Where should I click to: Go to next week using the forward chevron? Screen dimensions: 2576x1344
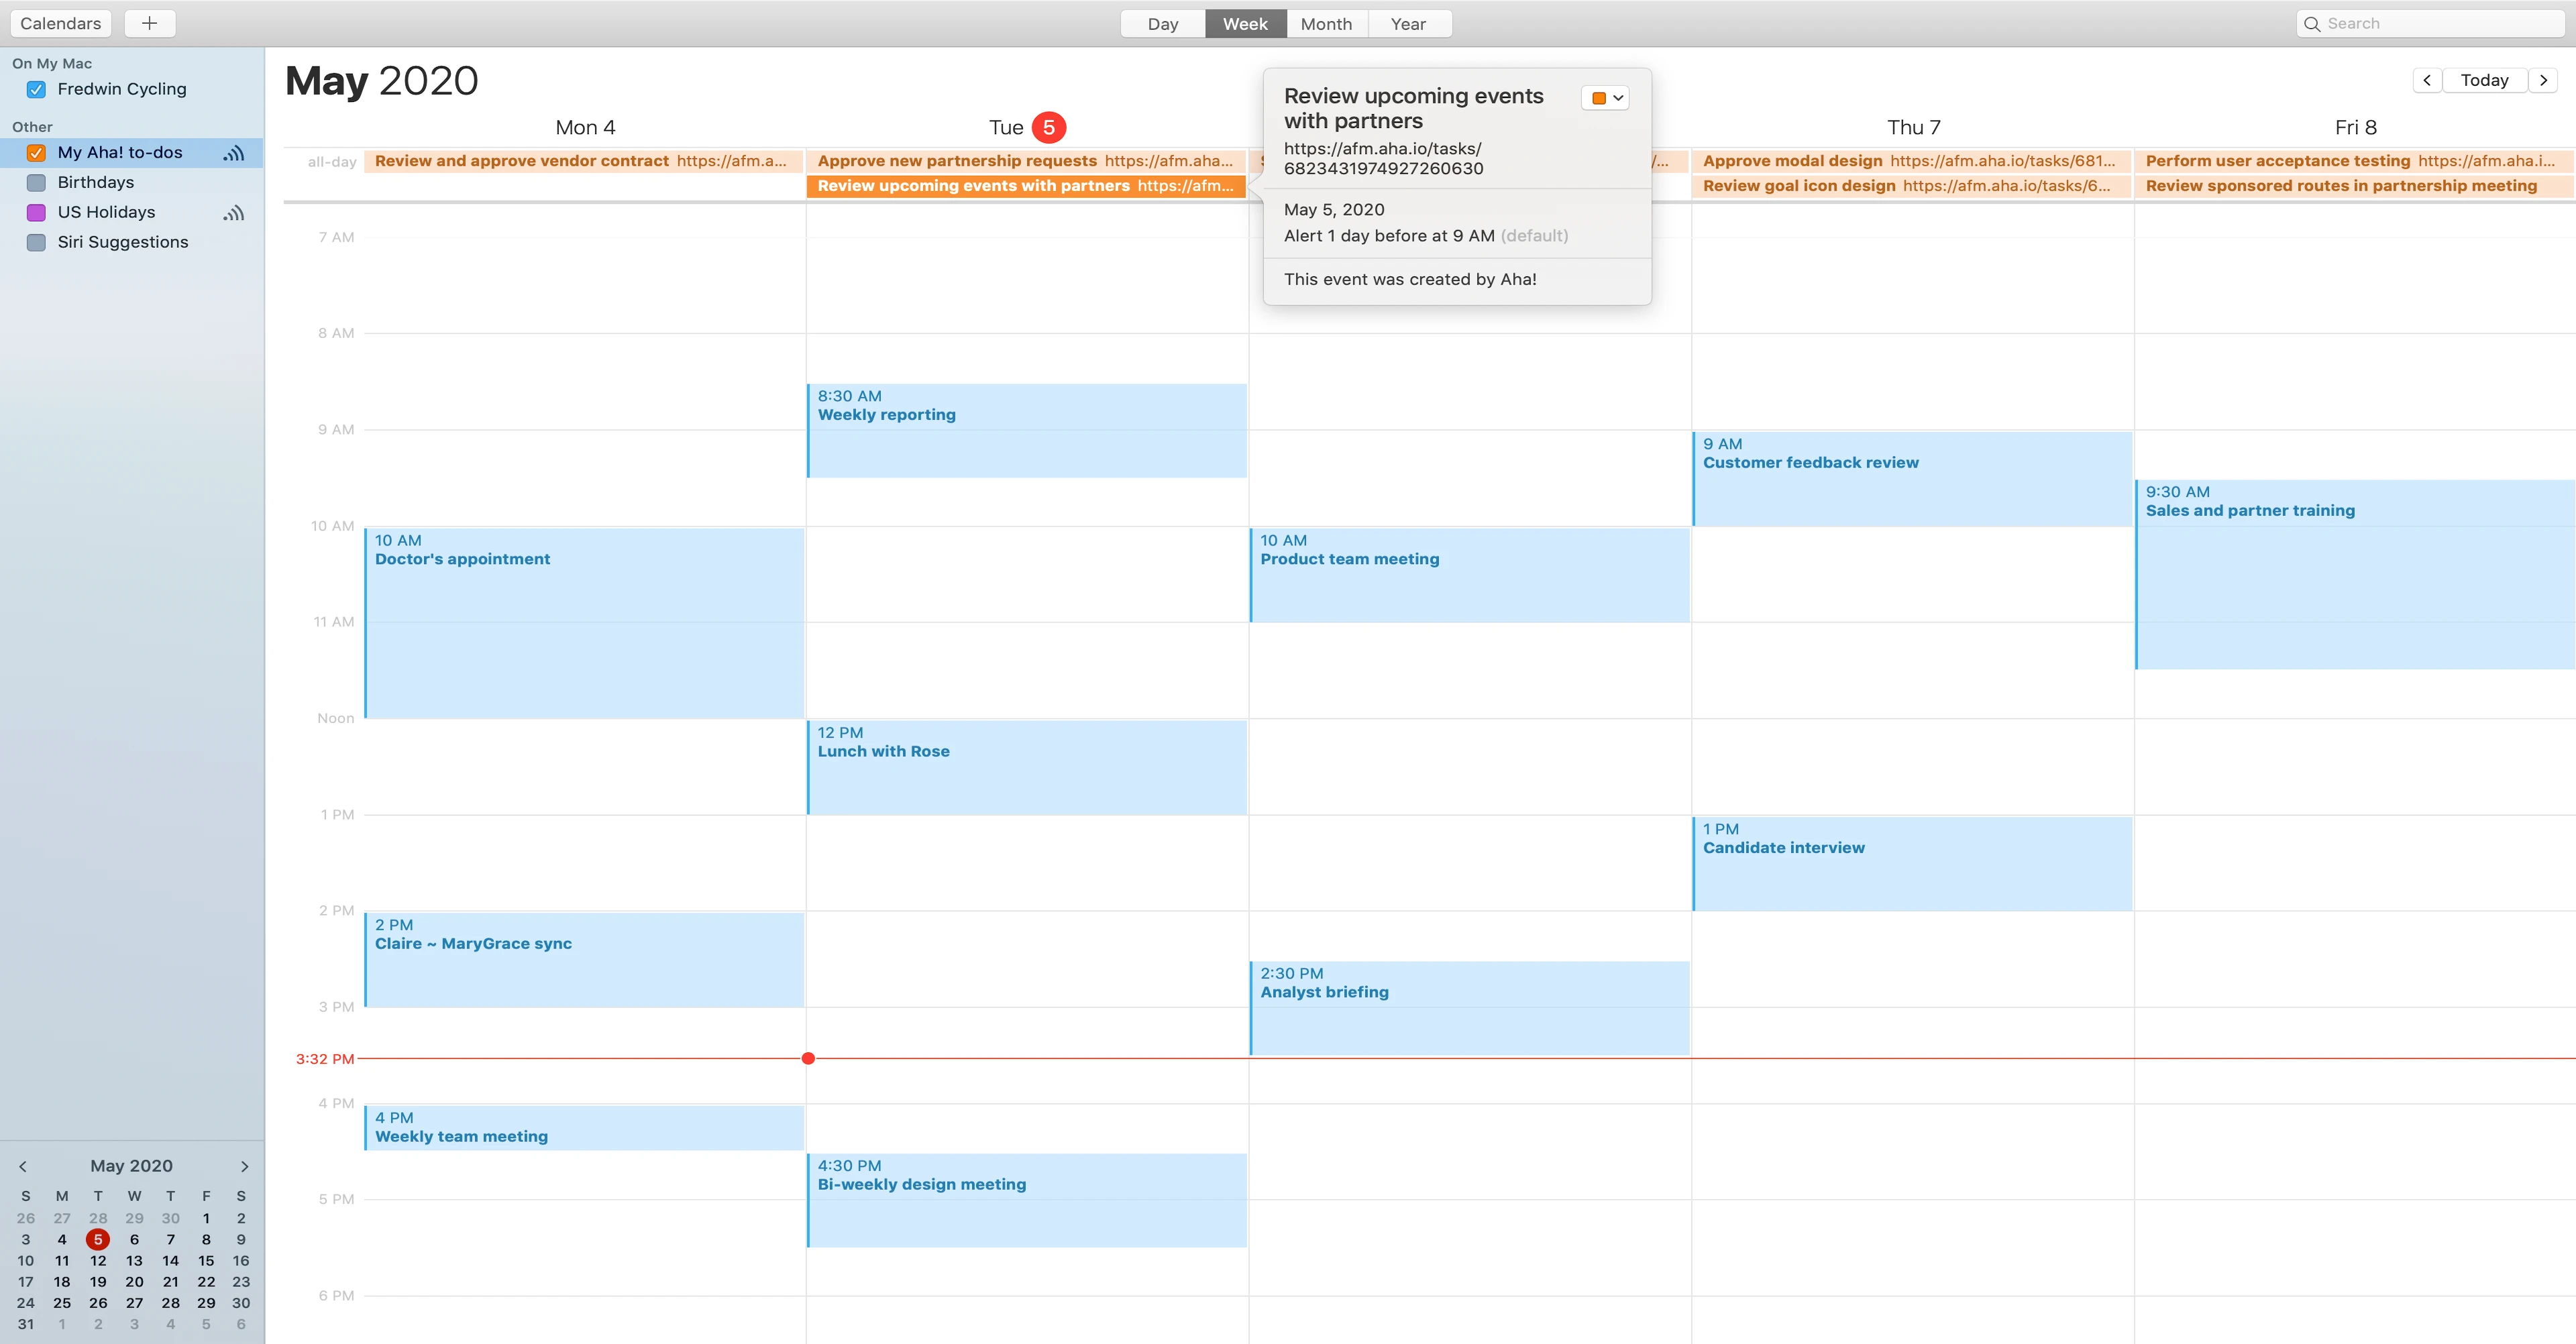coord(2544,80)
